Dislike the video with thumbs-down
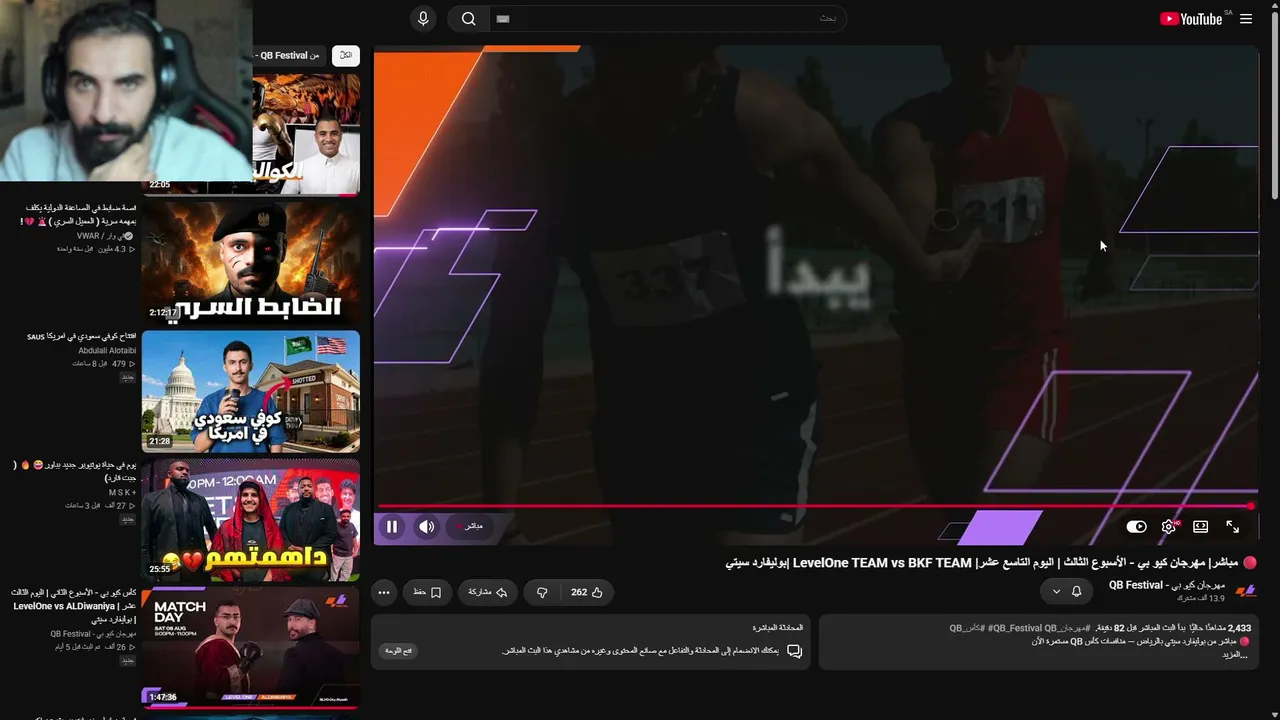This screenshot has height=720, width=1280. click(542, 592)
